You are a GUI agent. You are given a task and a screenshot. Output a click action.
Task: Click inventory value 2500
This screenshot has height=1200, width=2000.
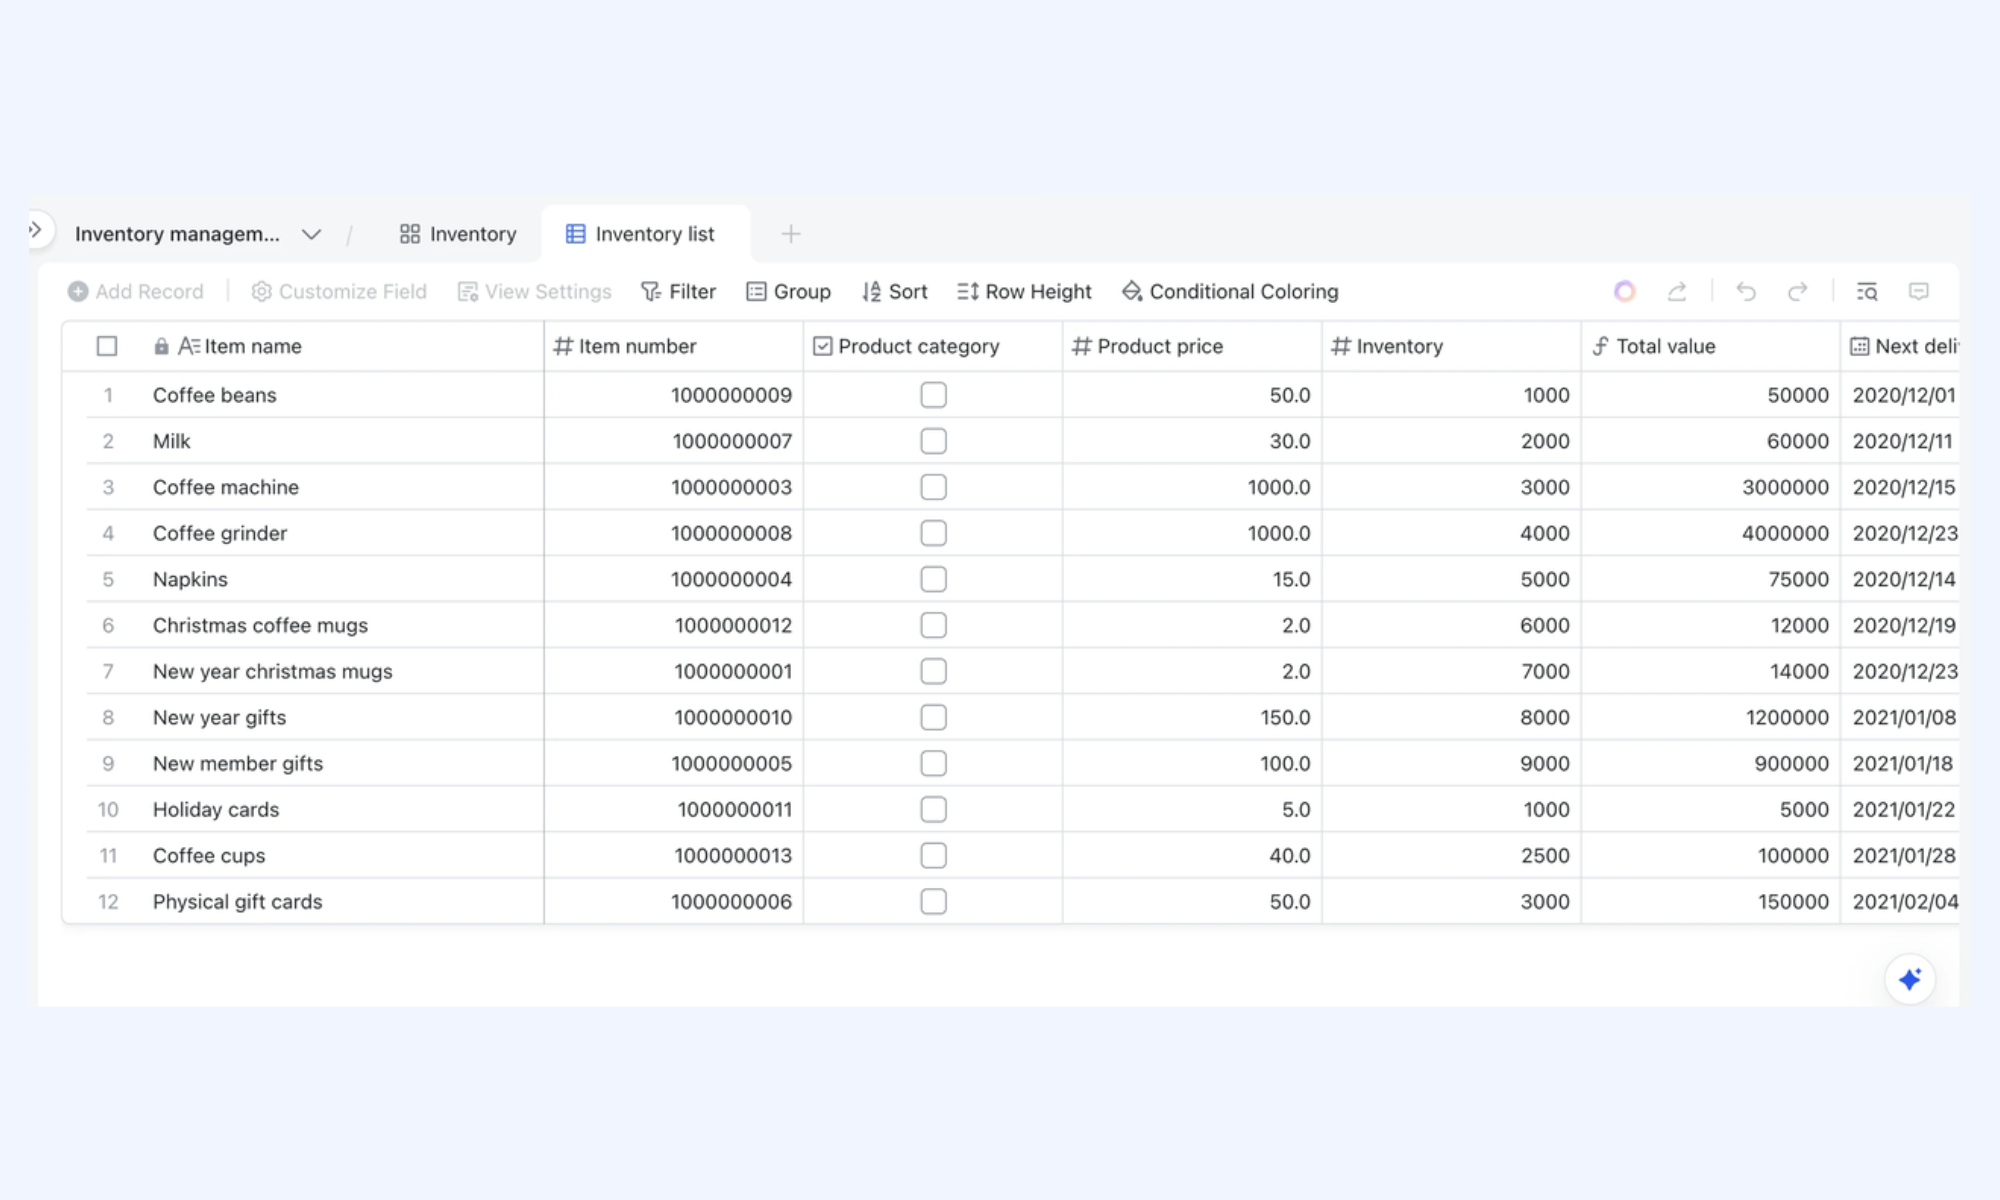click(x=1545, y=855)
